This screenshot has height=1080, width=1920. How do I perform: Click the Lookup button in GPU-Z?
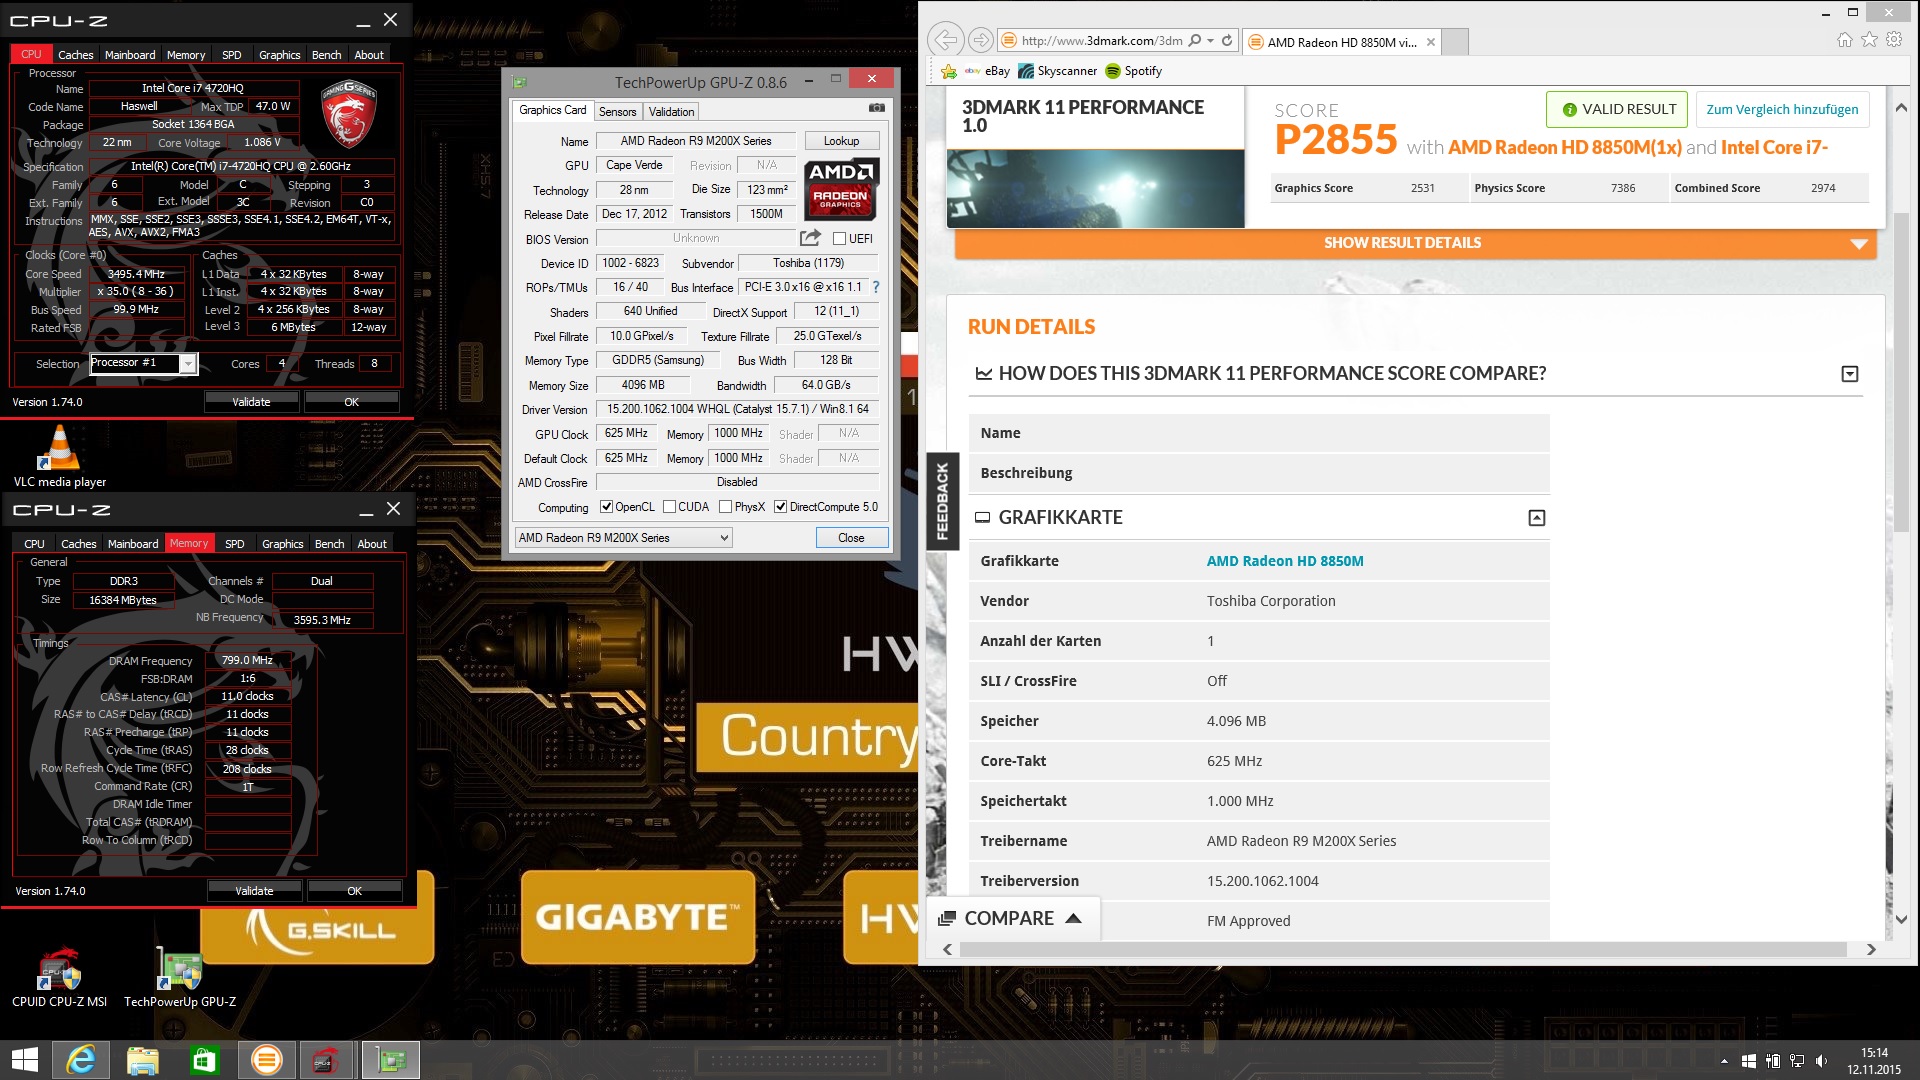click(x=841, y=141)
